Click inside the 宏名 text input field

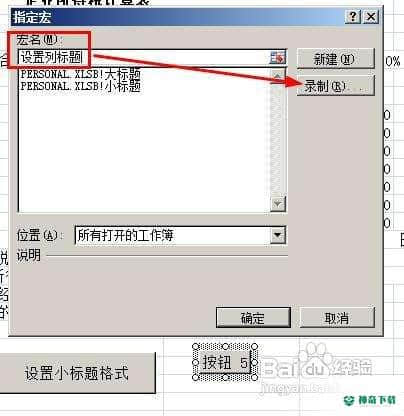(143, 58)
